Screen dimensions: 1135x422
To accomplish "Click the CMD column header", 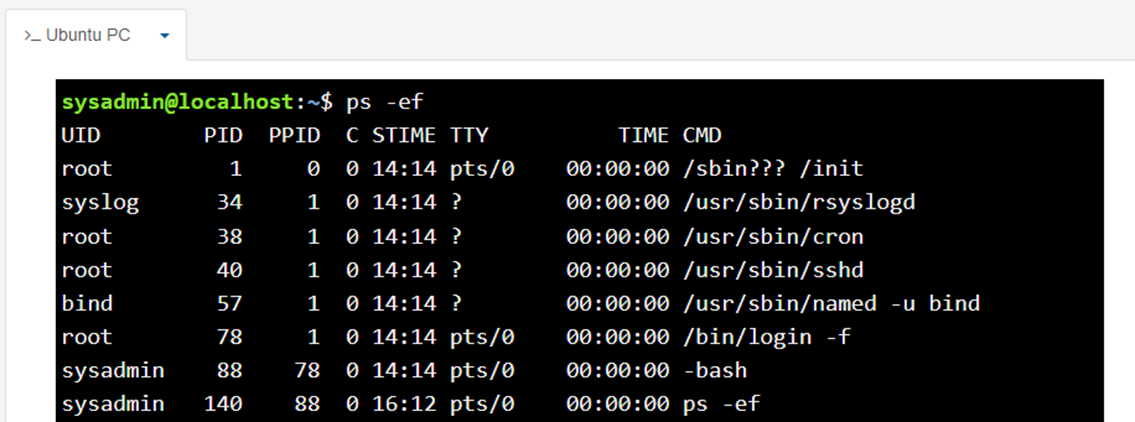I will point(701,135).
